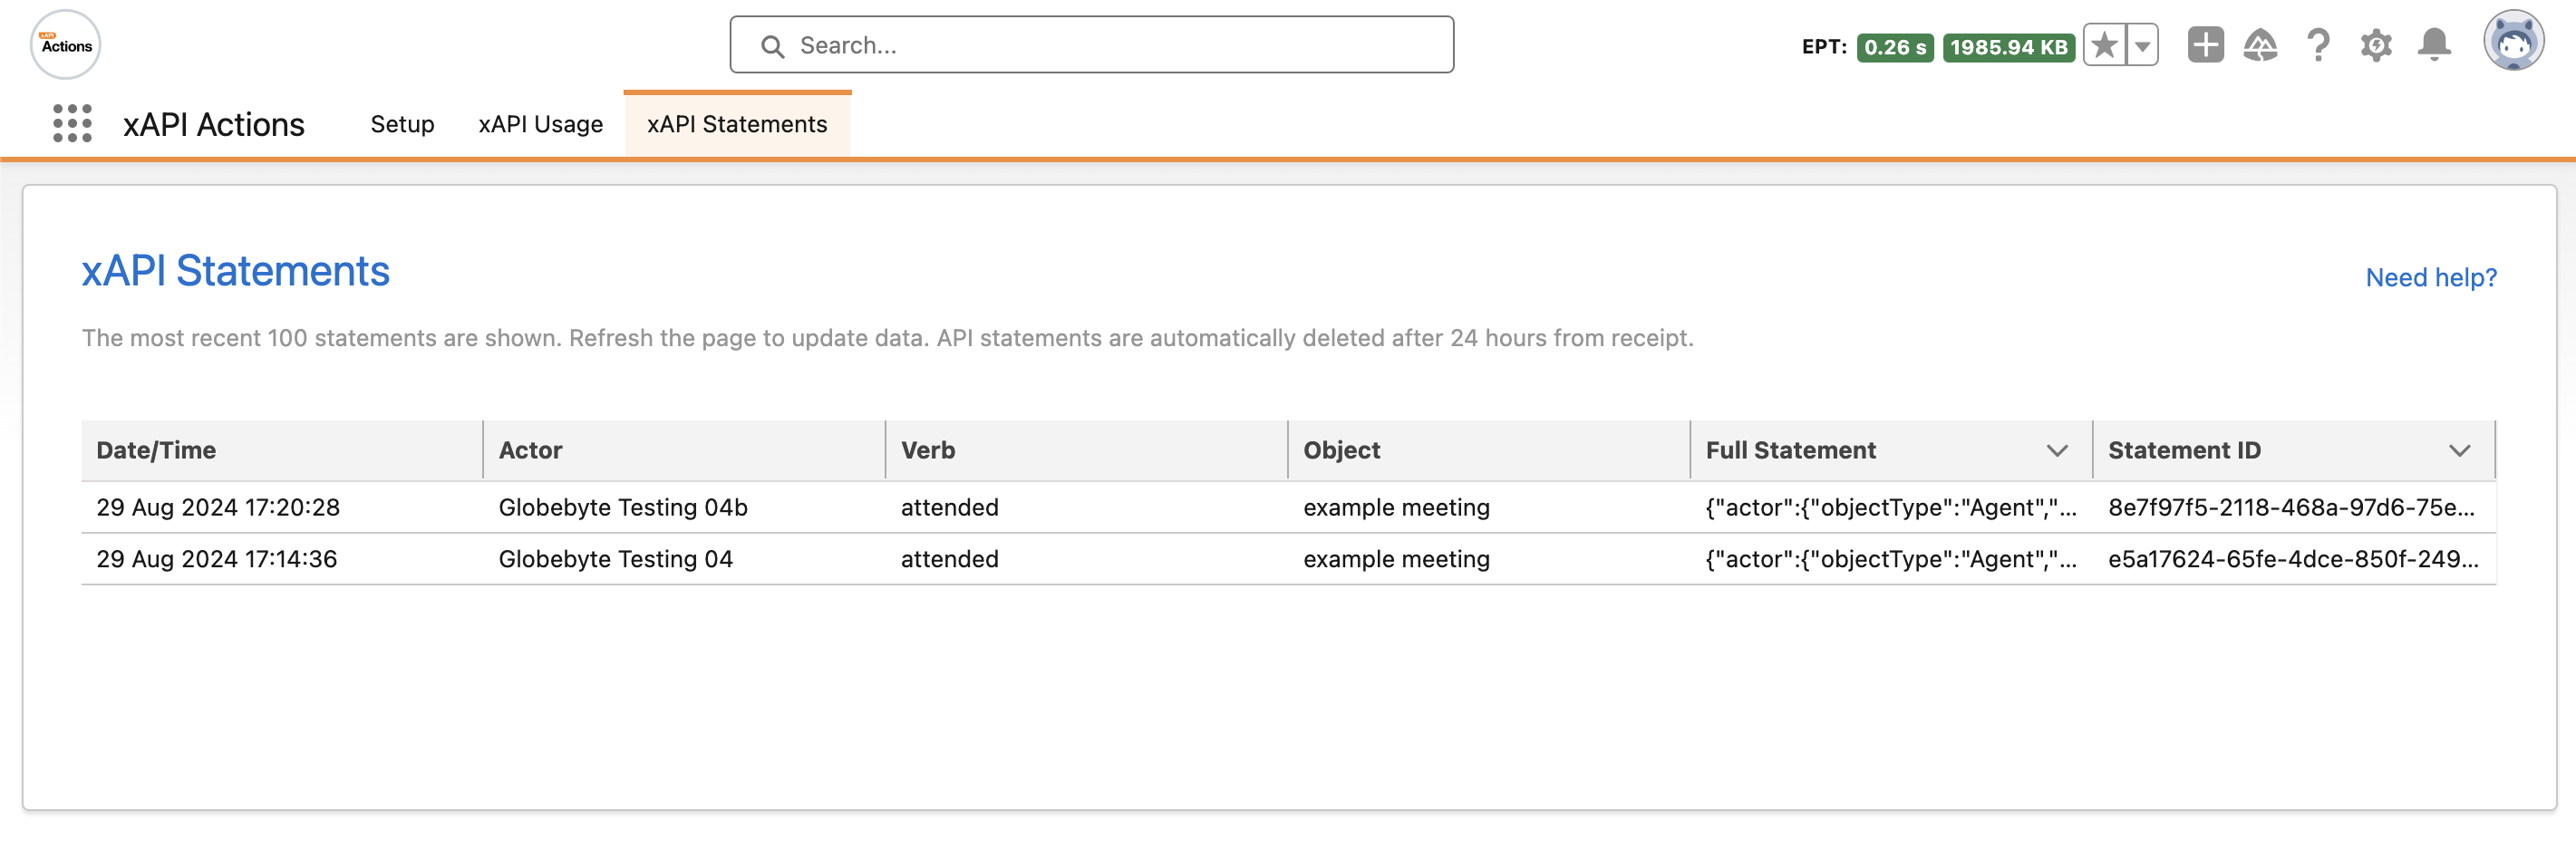The image size is (2576, 850).
Task: Open the Statement ID column menu chevron
Action: click(2459, 451)
